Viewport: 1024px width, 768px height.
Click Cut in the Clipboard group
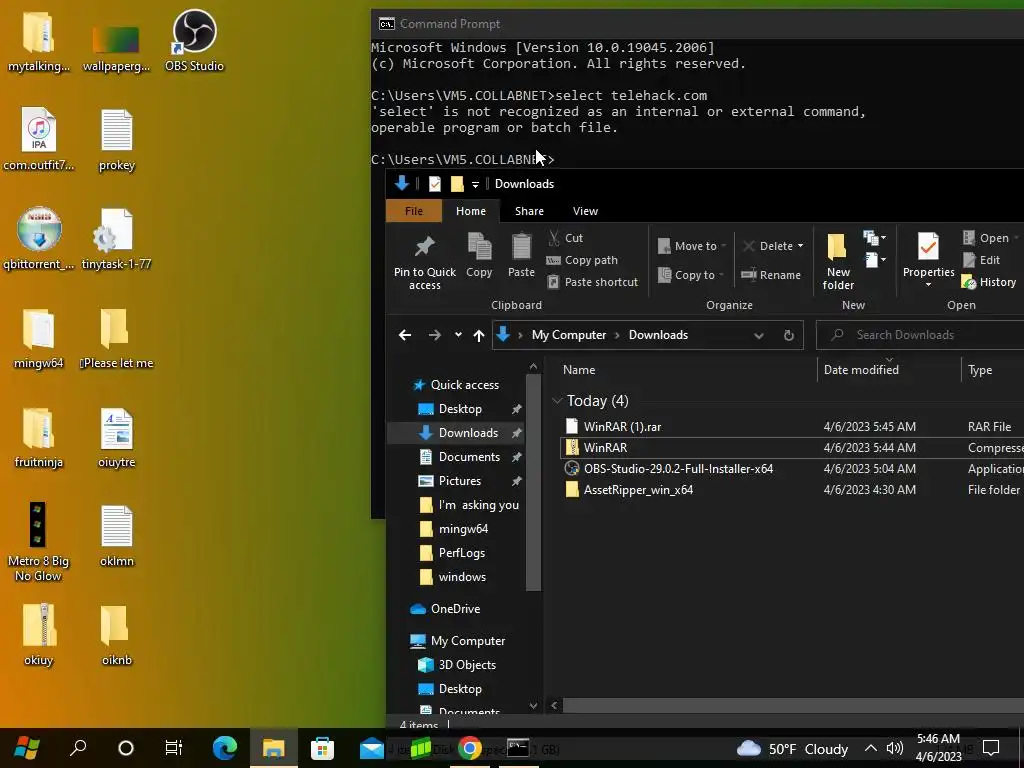point(566,238)
